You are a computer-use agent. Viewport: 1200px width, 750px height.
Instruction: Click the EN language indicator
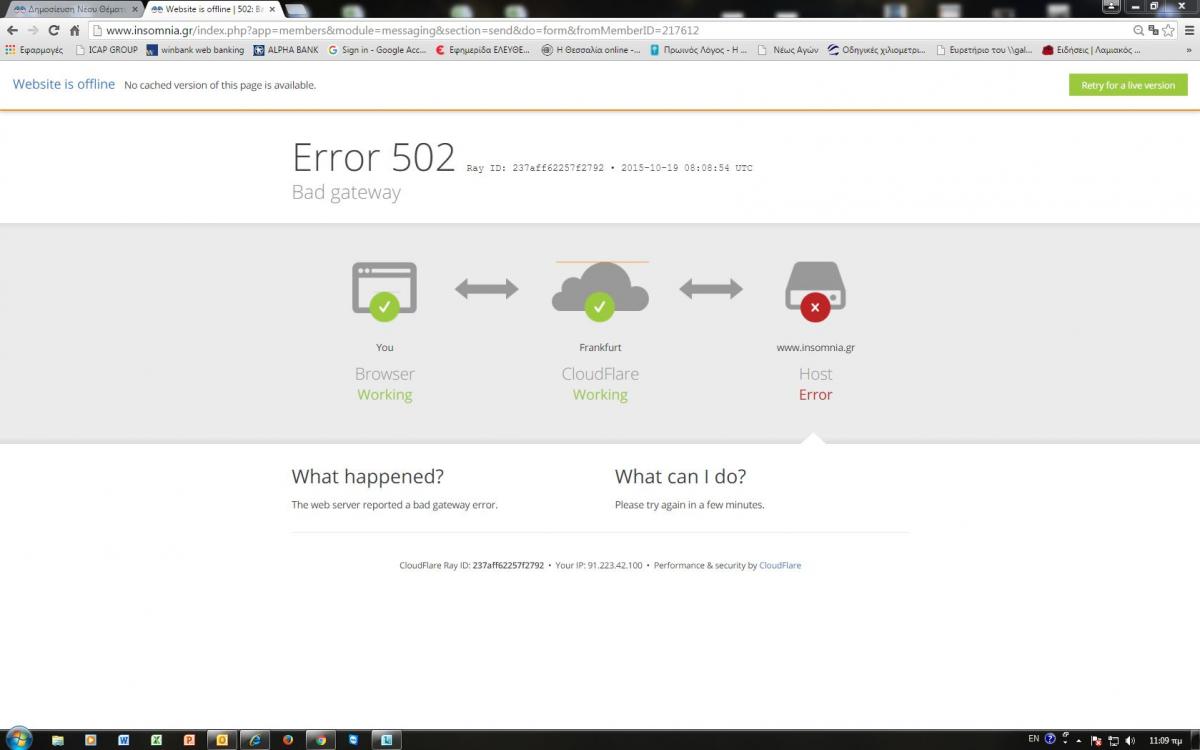[x=1034, y=739]
